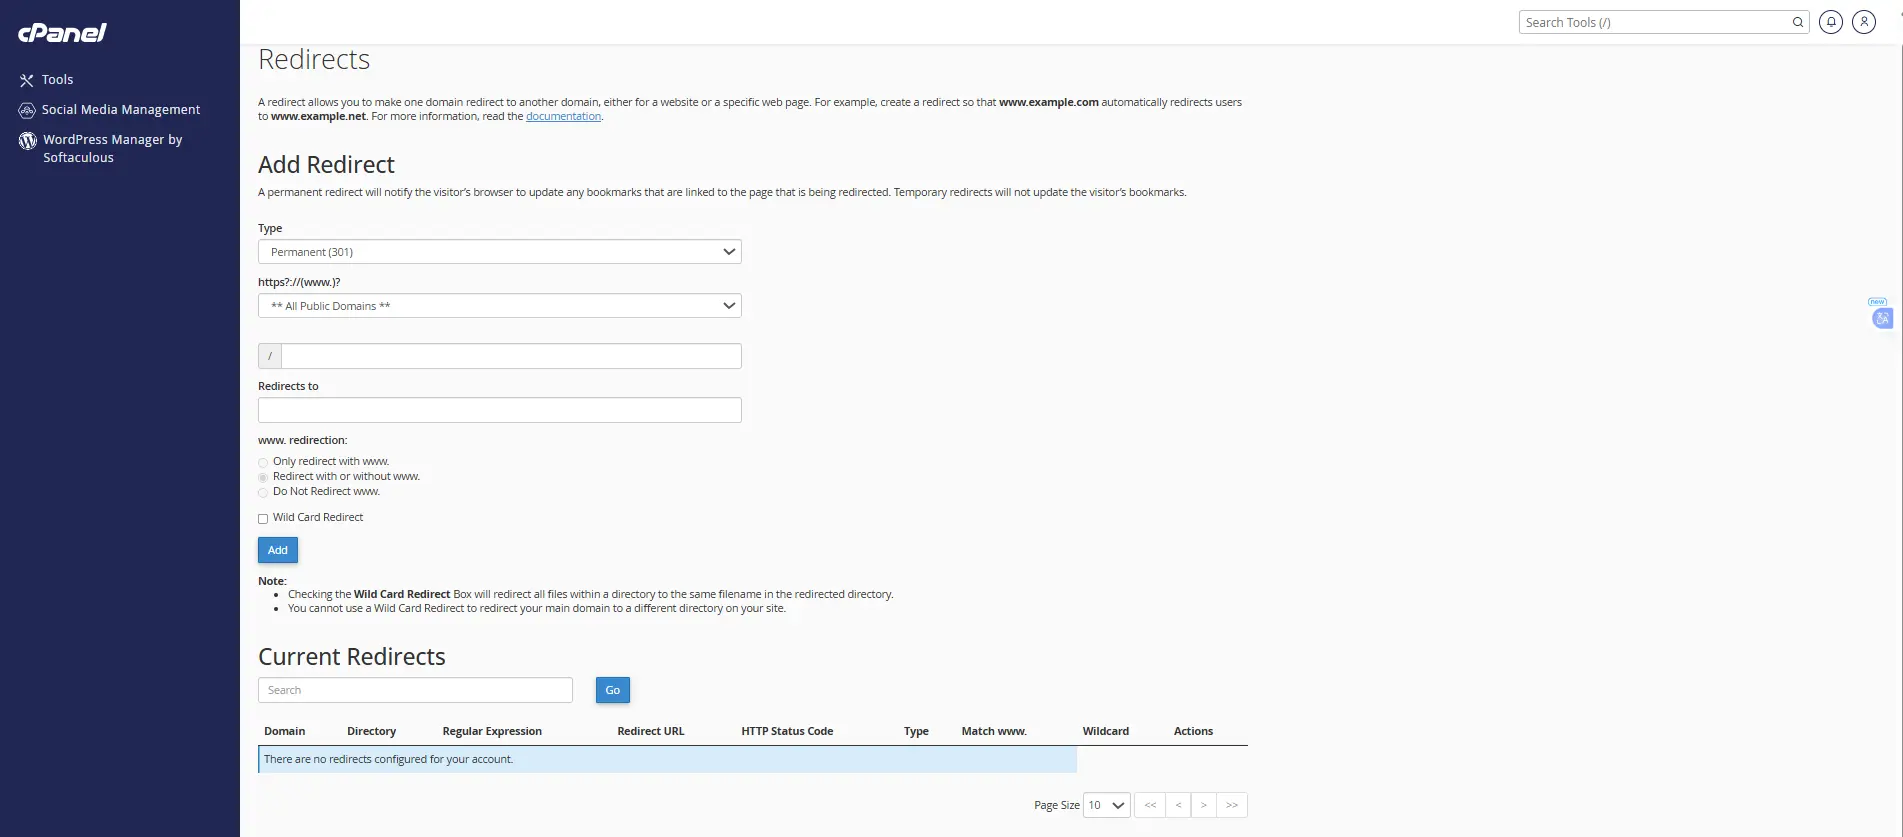Click the WordPress logo icon in sidebar
Image resolution: width=1903 pixels, height=837 pixels.
coord(28,141)
